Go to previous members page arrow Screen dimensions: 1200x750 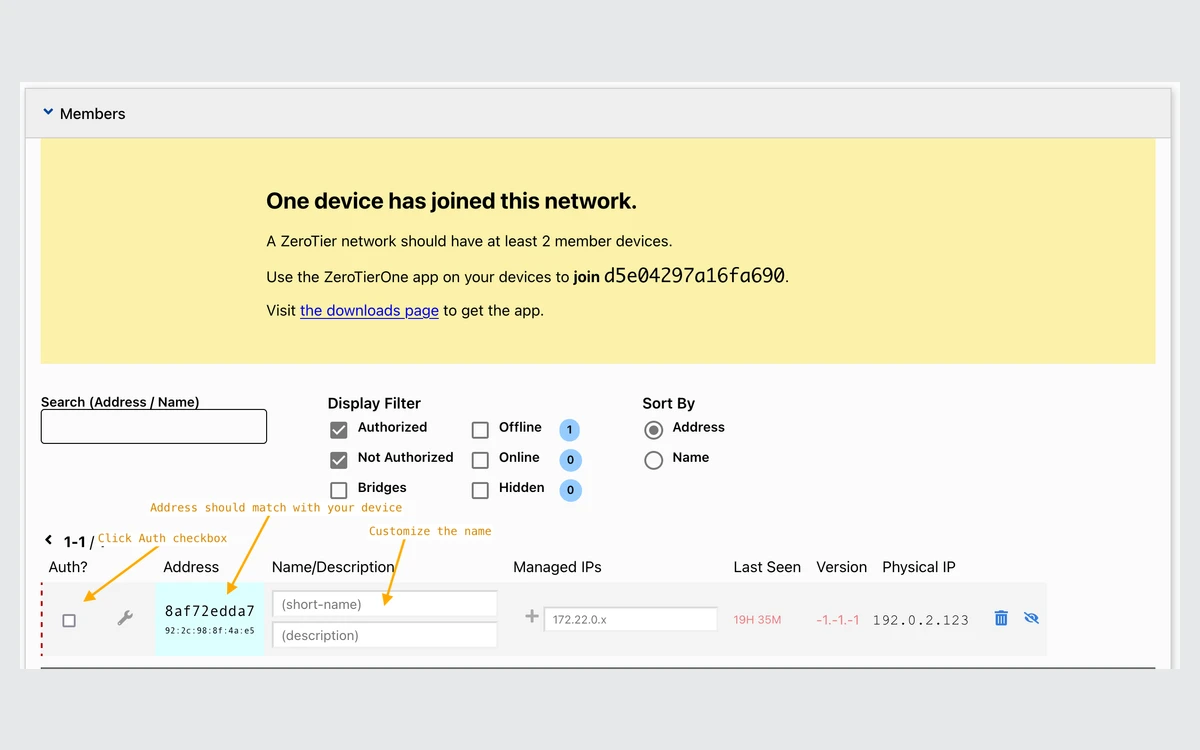(x=48, y=540)
